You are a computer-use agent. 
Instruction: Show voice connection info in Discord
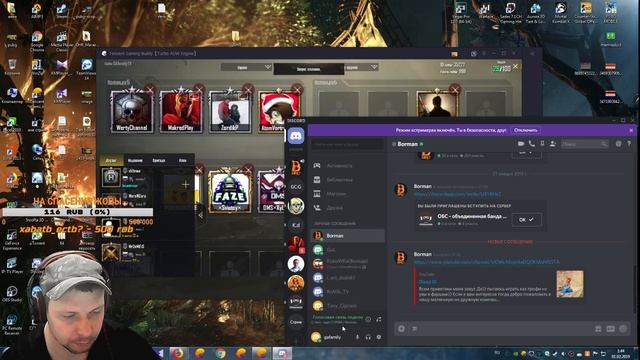368,319
